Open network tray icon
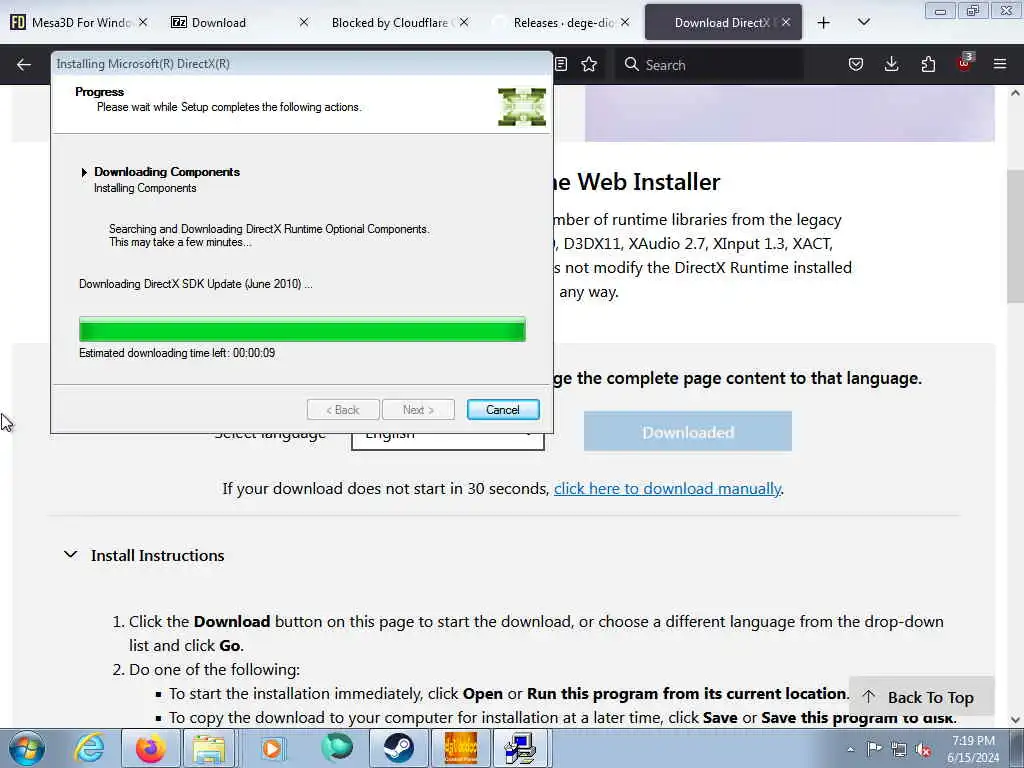This screenshot has height=768, width=1024. tap(899, 749)
